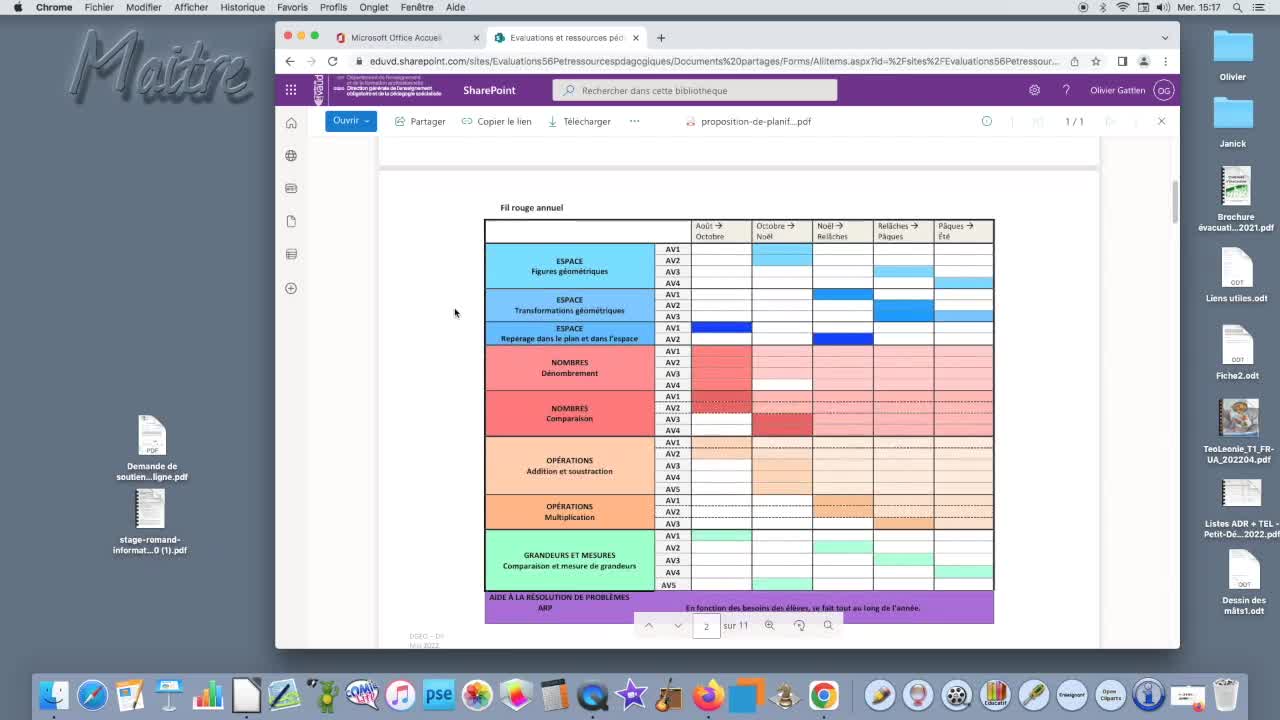This screenshot has width=1280, height=720.
Task: Click the create plus icon in sidebar
Action: coord(291,288)
